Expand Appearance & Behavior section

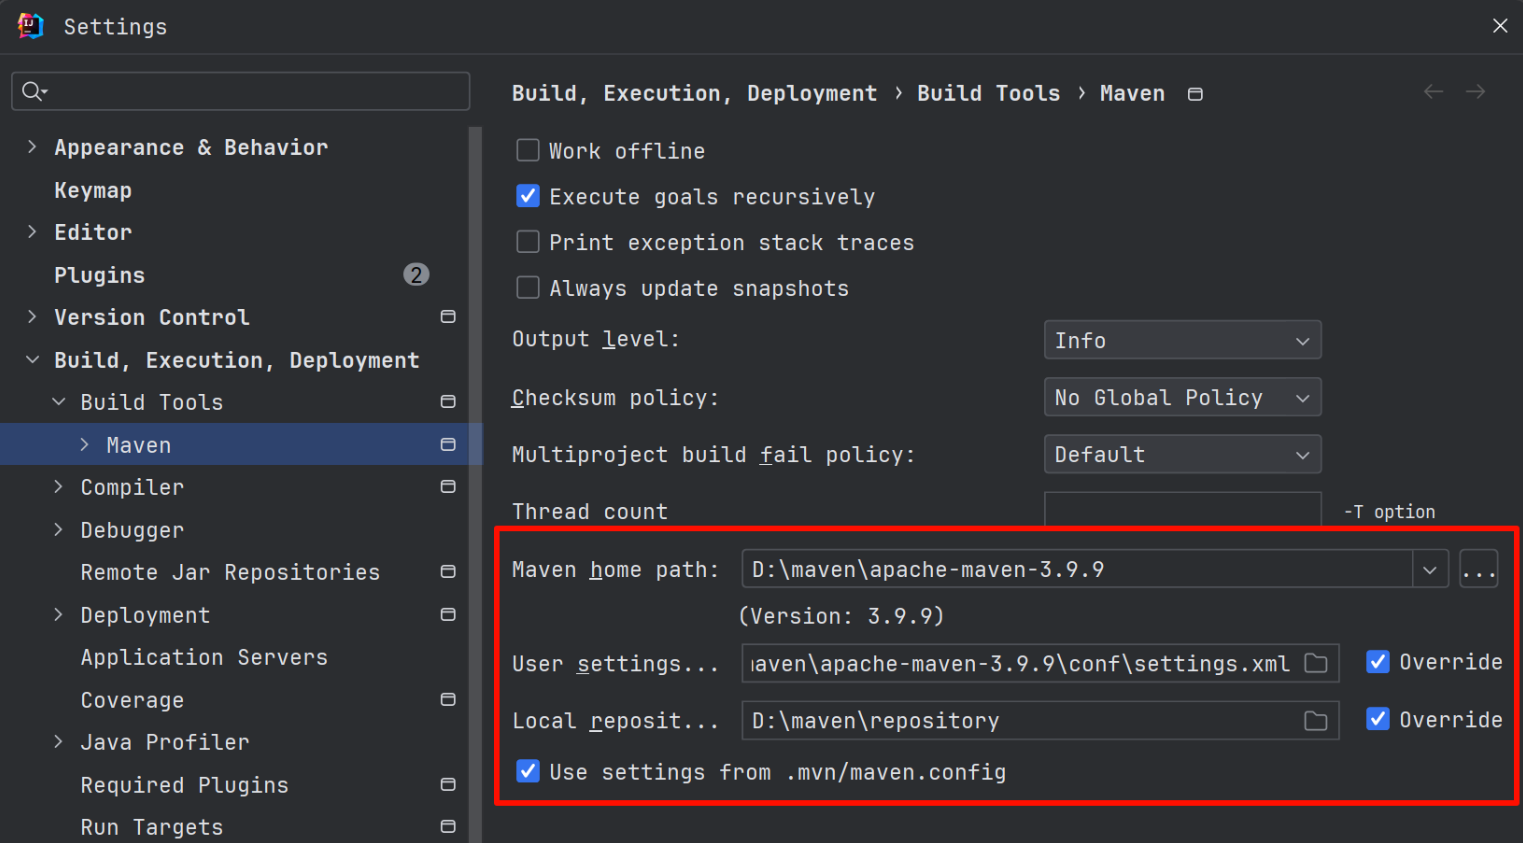pyautogui.click(x=32, y=147)
